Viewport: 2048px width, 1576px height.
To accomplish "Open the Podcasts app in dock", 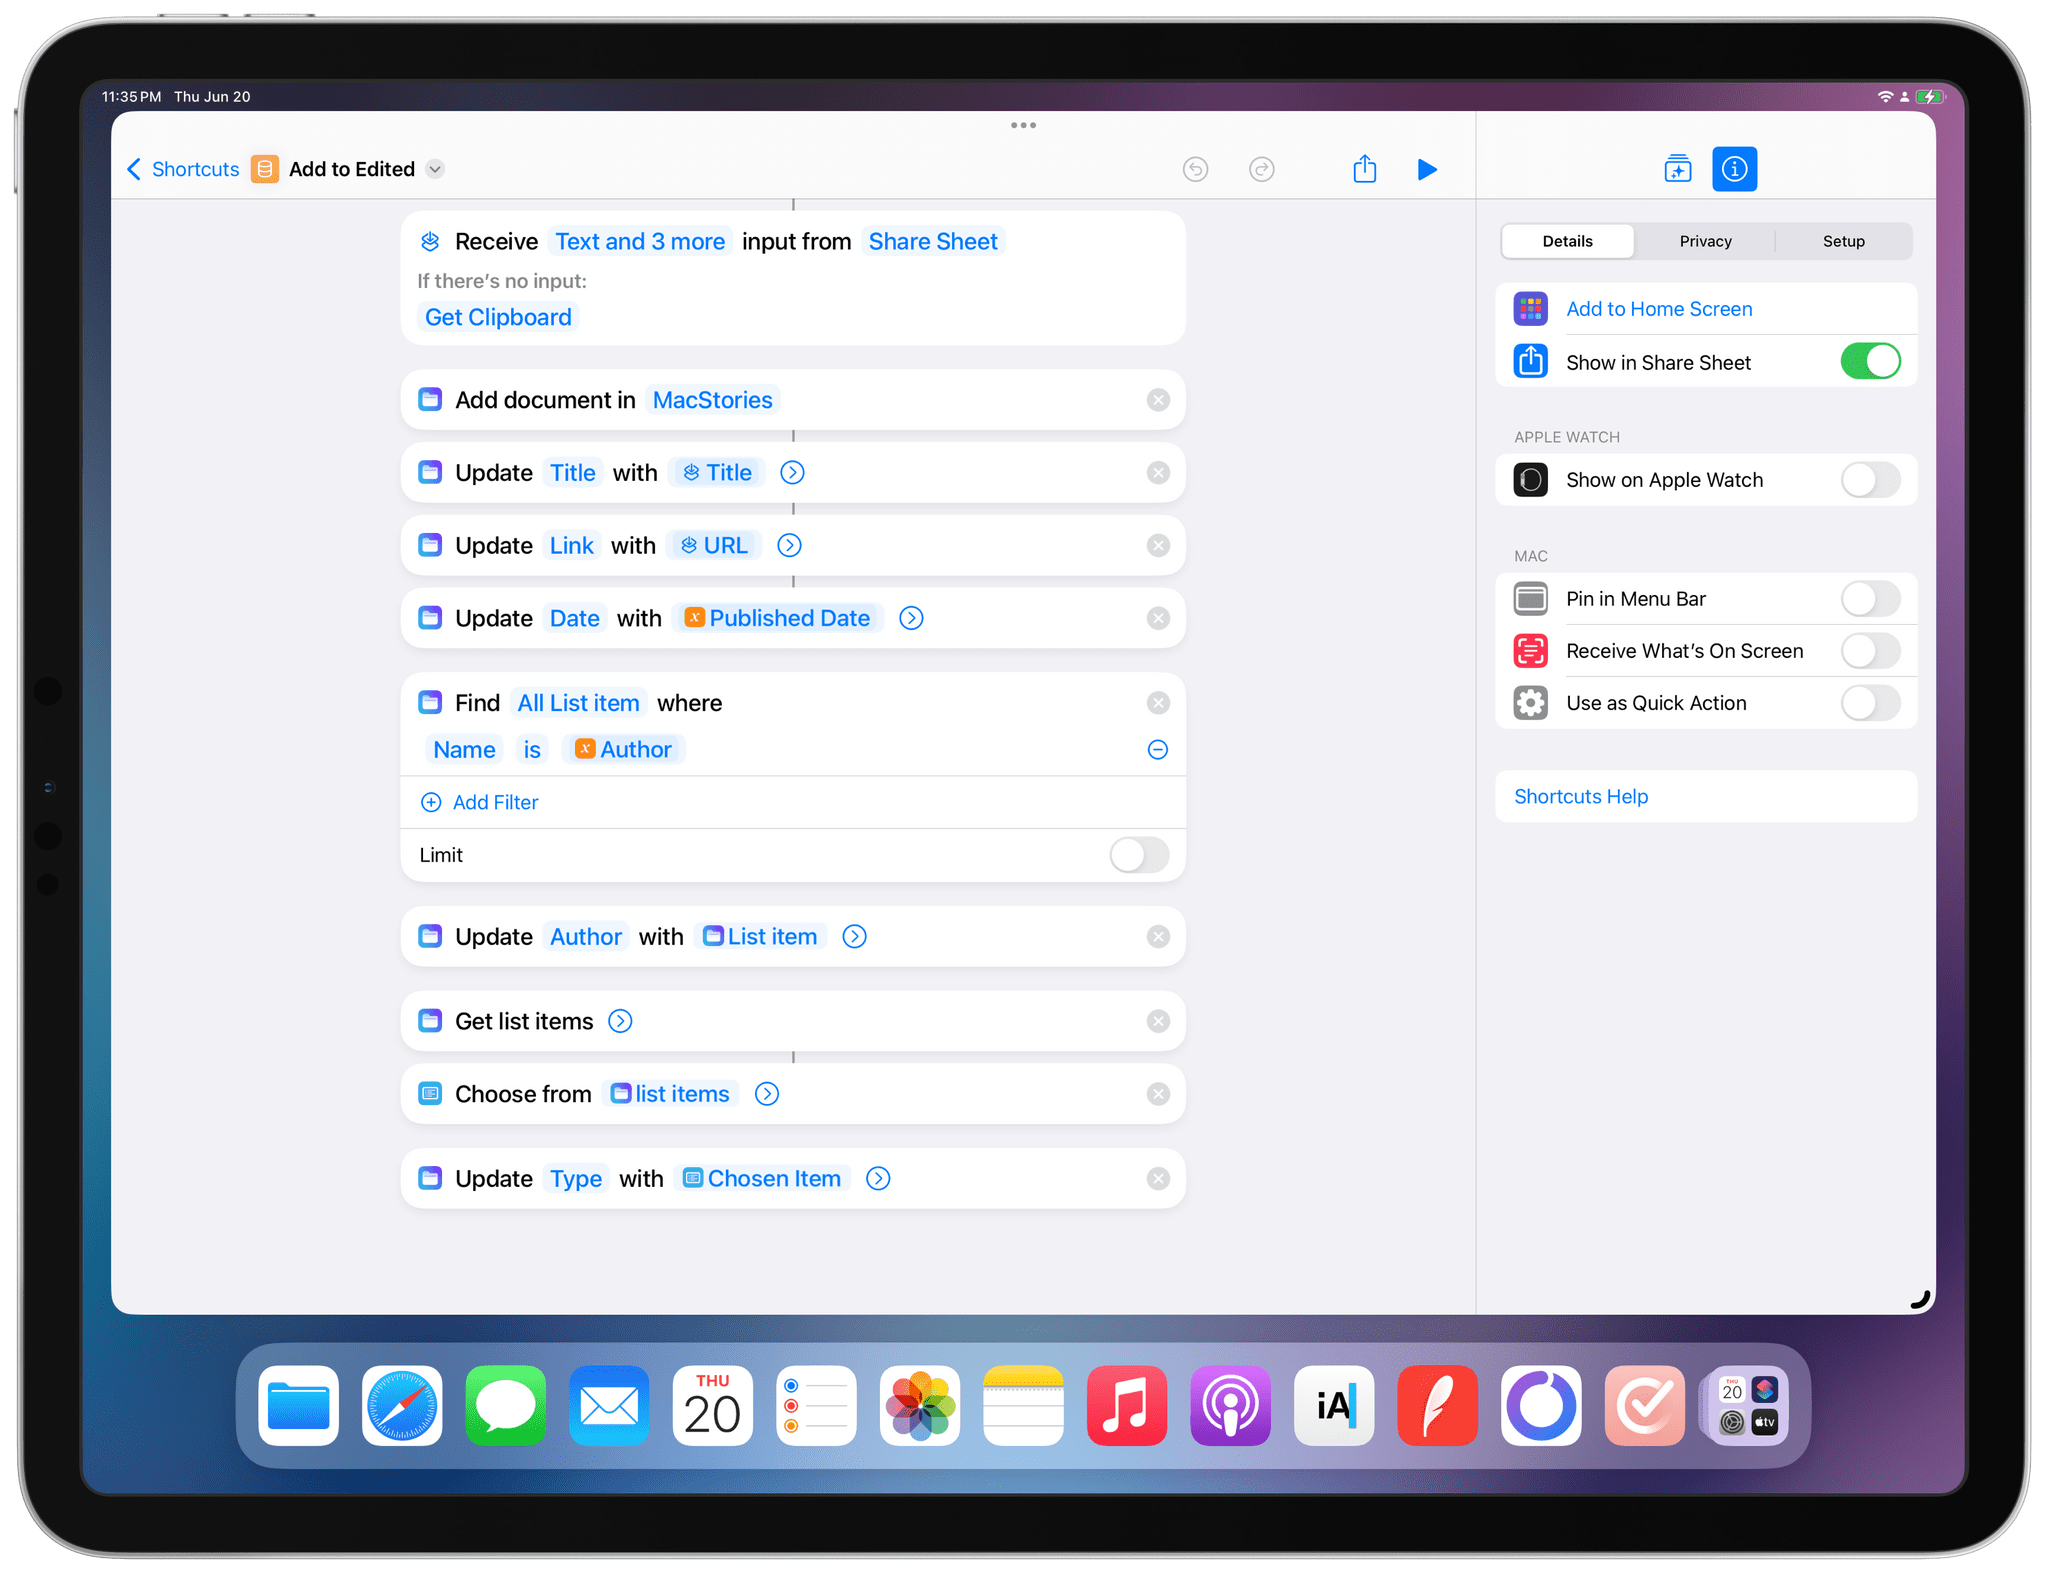I will pyautogui.click(x=1230, y=1405).
